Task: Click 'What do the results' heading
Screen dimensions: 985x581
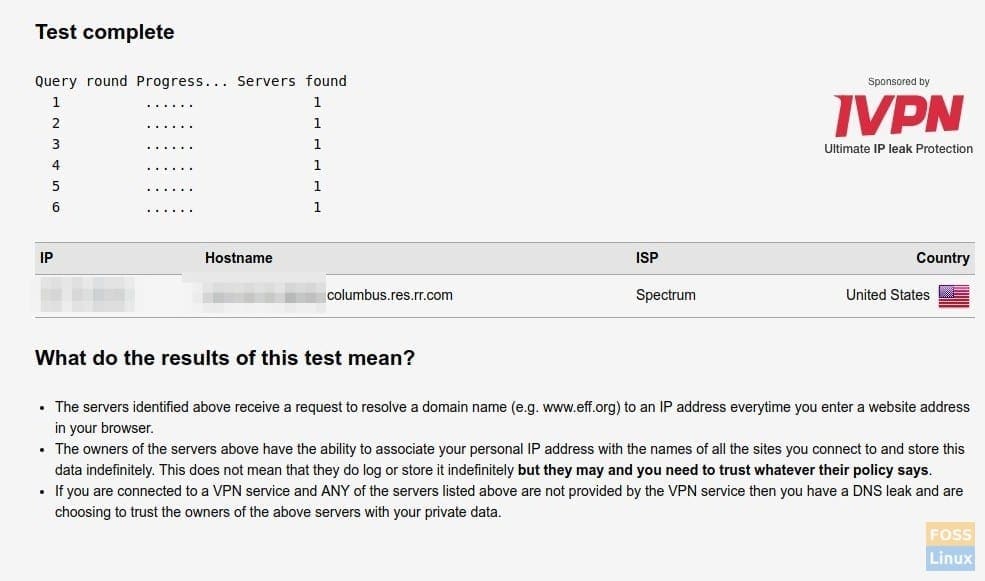Action: pos(225,358)
